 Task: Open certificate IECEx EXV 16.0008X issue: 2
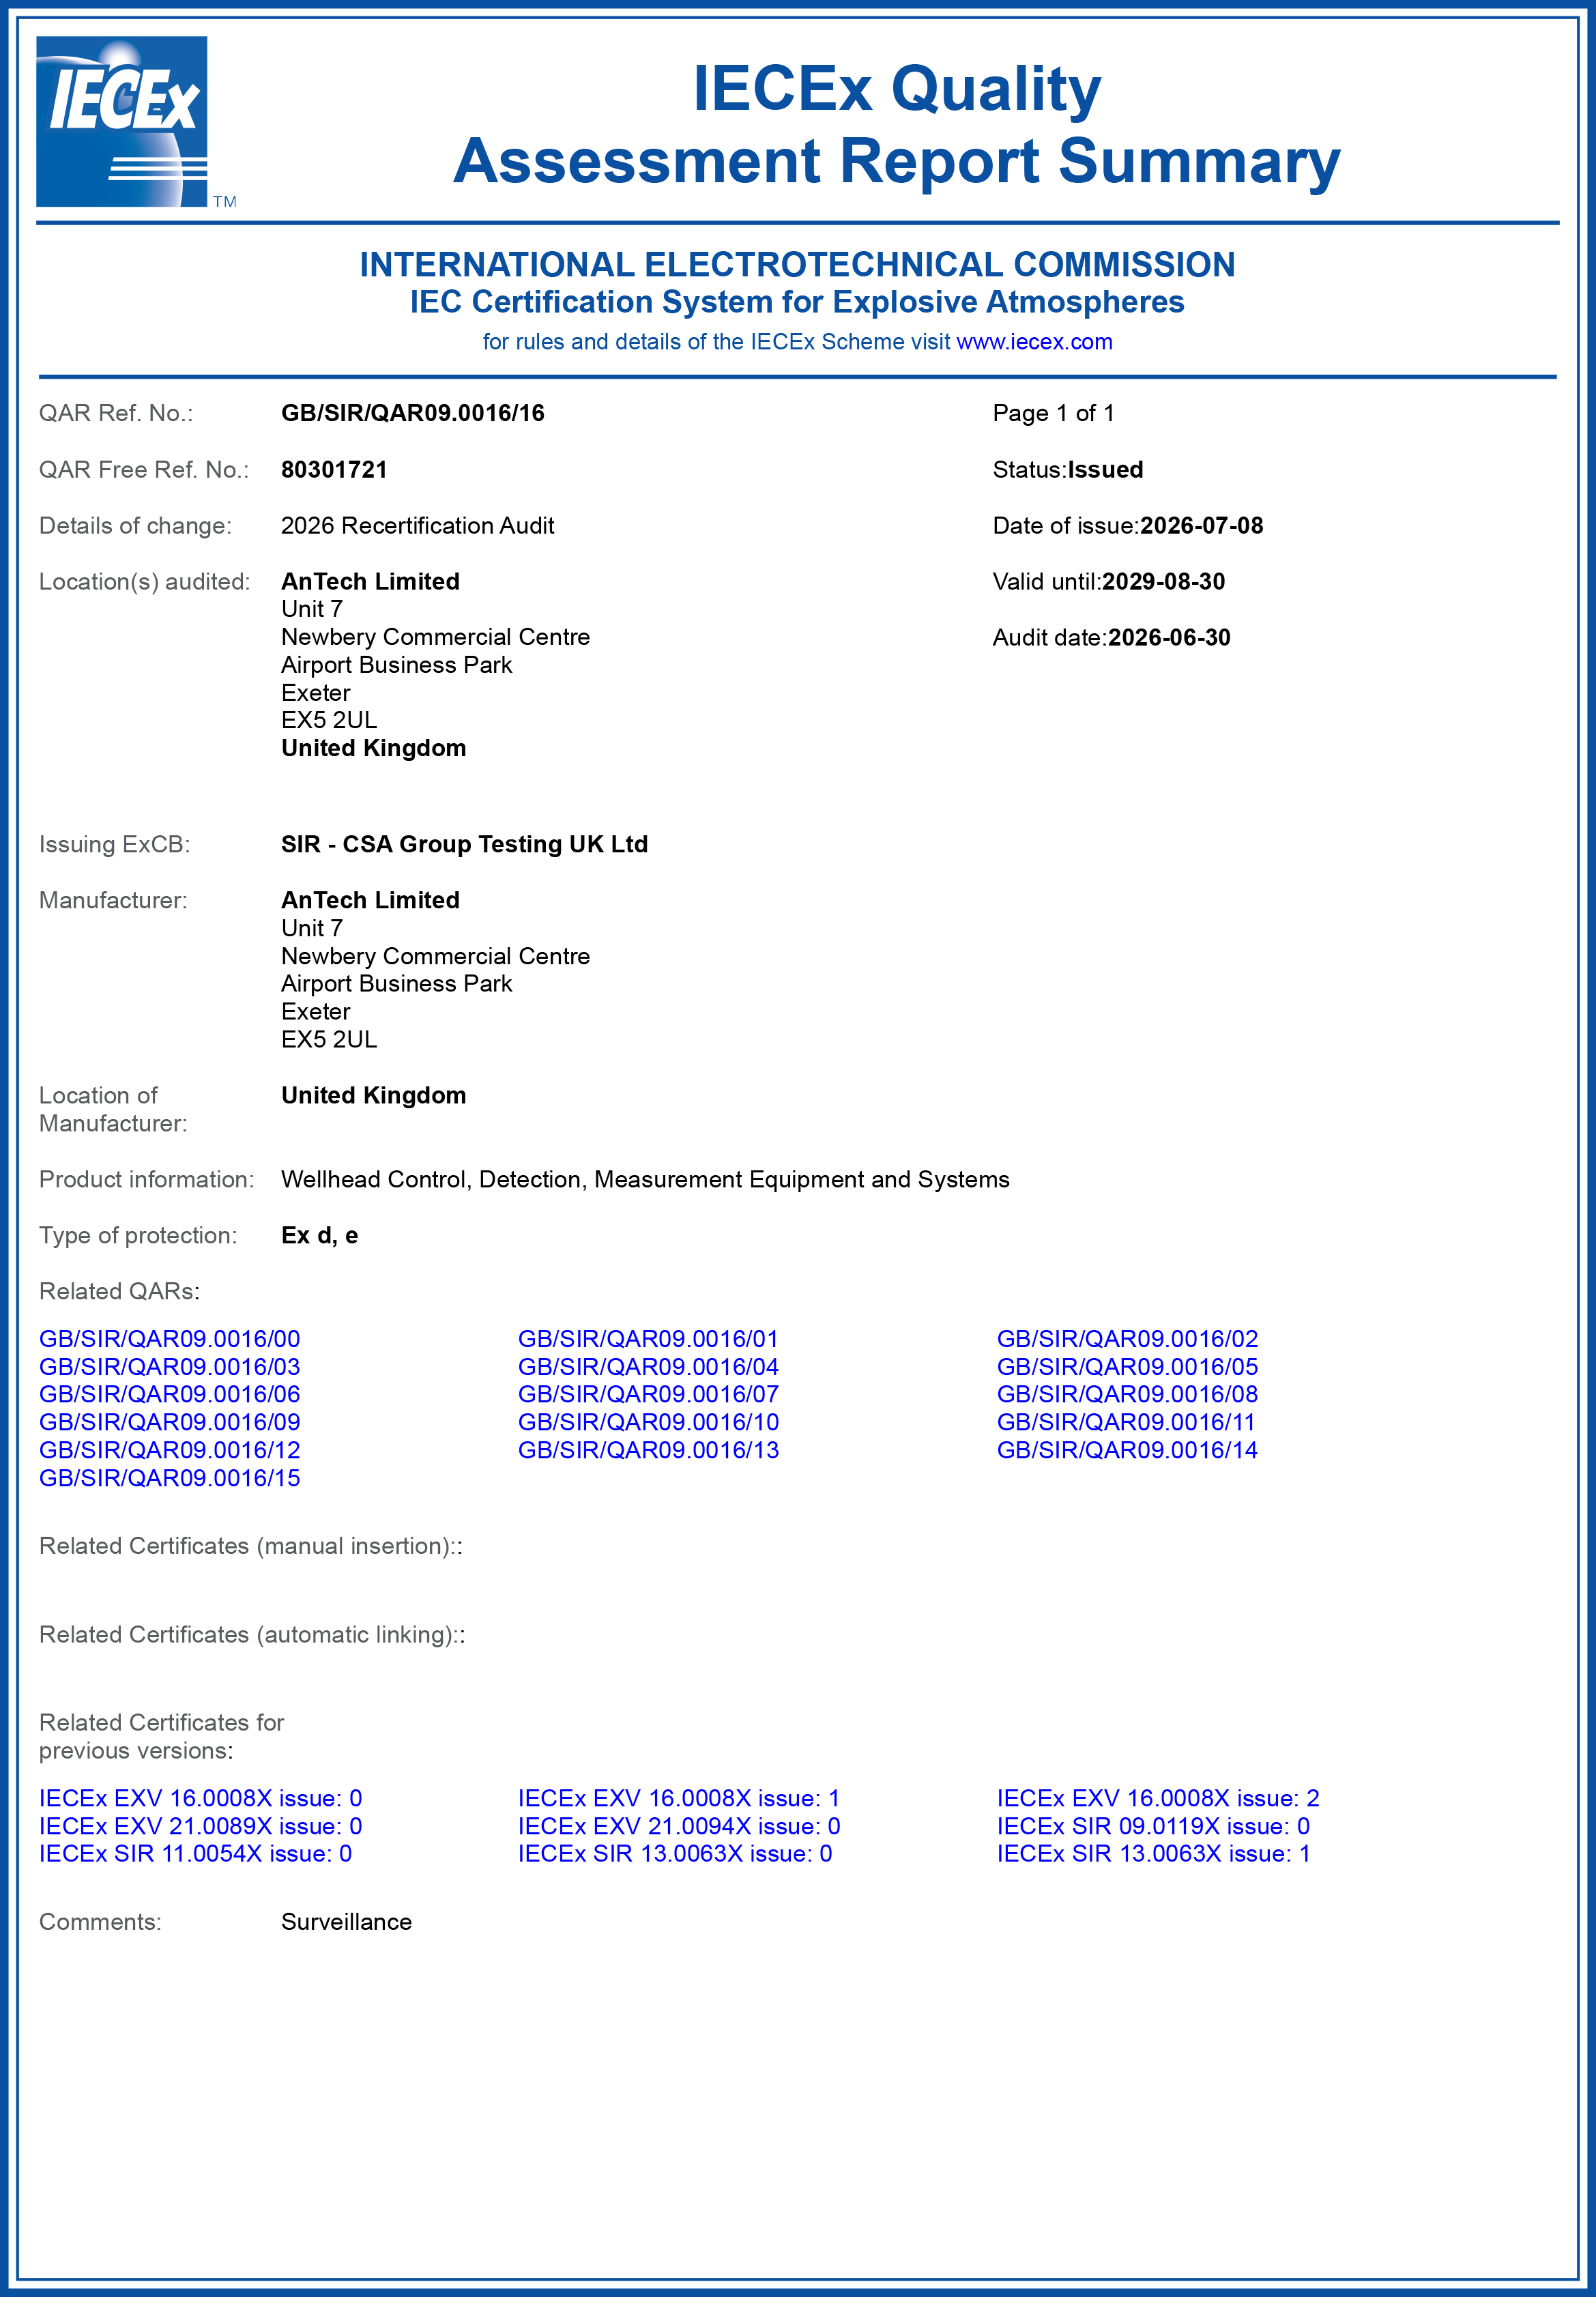1158,1798
